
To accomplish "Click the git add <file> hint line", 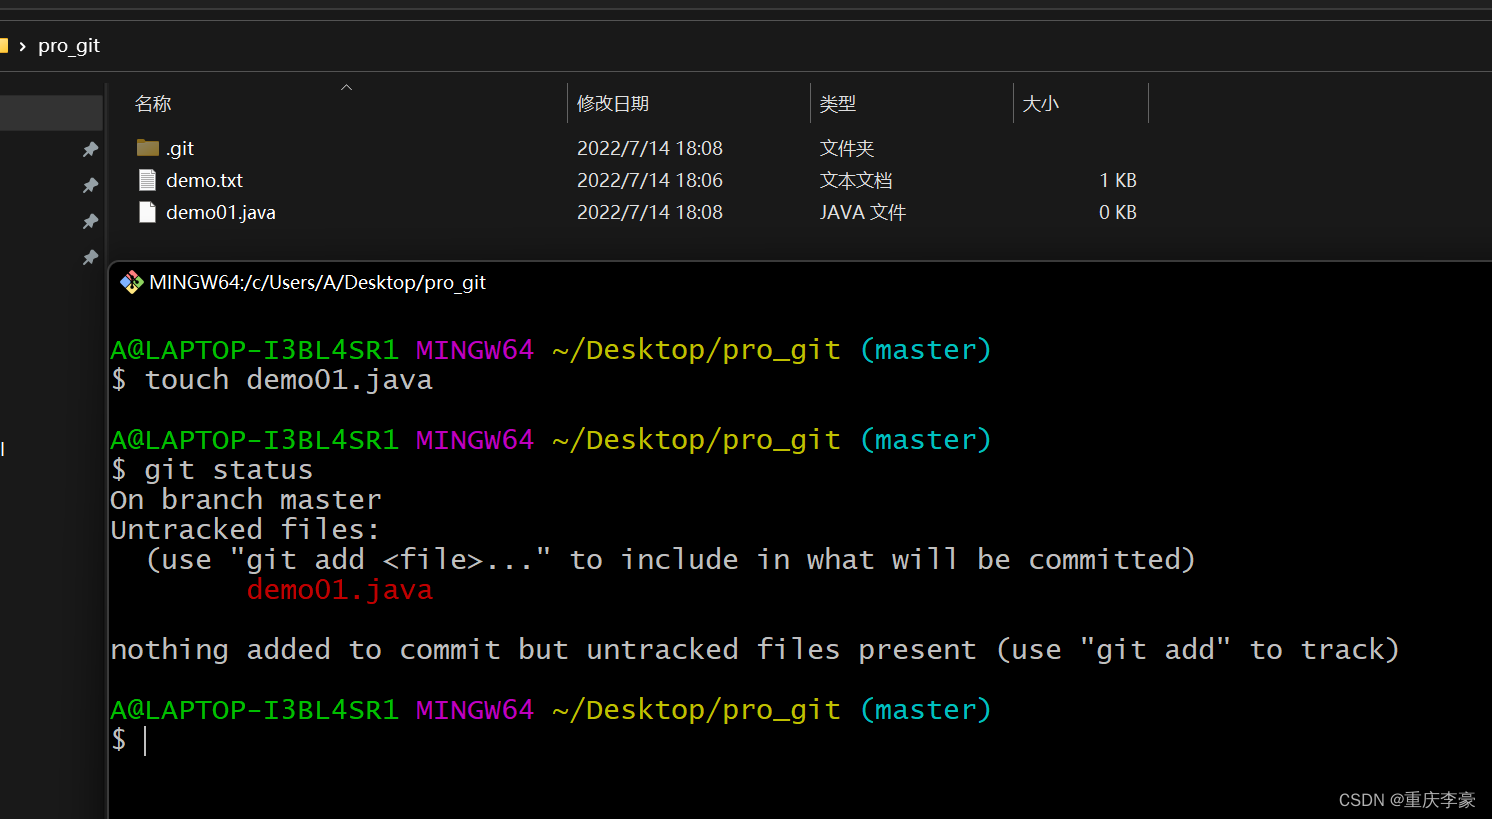I will point(671,560).
